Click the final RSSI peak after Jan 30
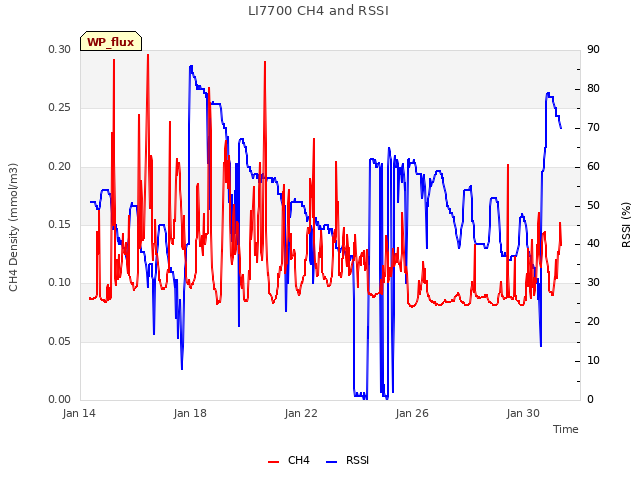The image size is (640, 480). (548, 93)
